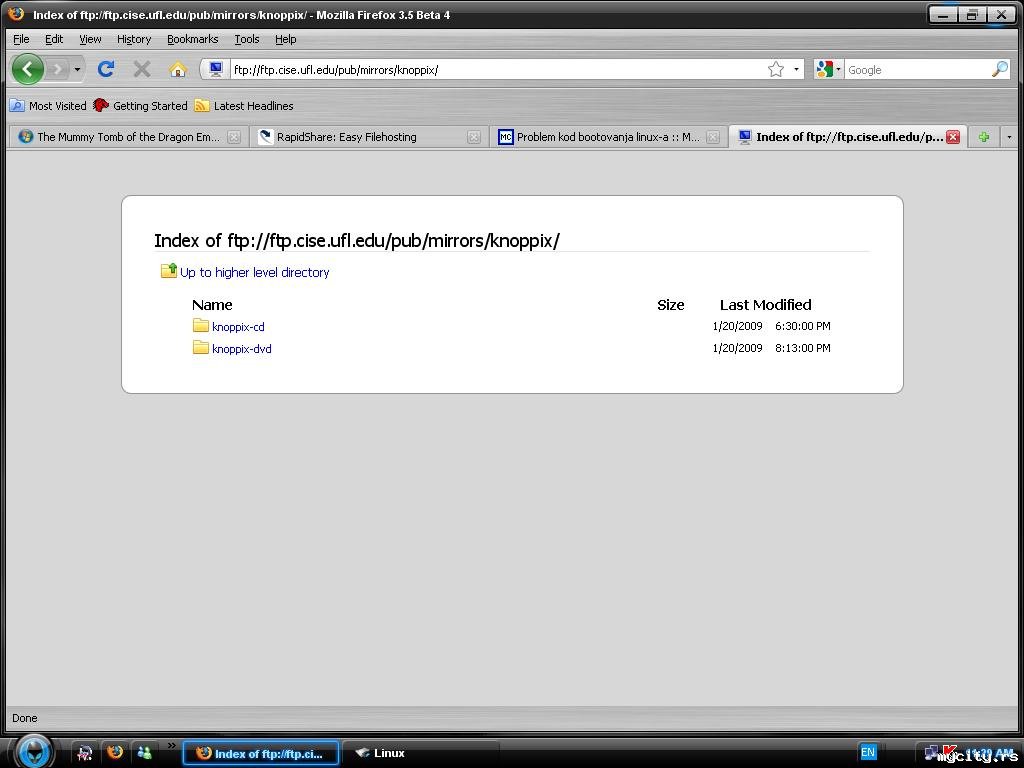The image size is (1024, 768).
Task: Open the knoppix-dvd folder link
Action: tap(242, 349)
